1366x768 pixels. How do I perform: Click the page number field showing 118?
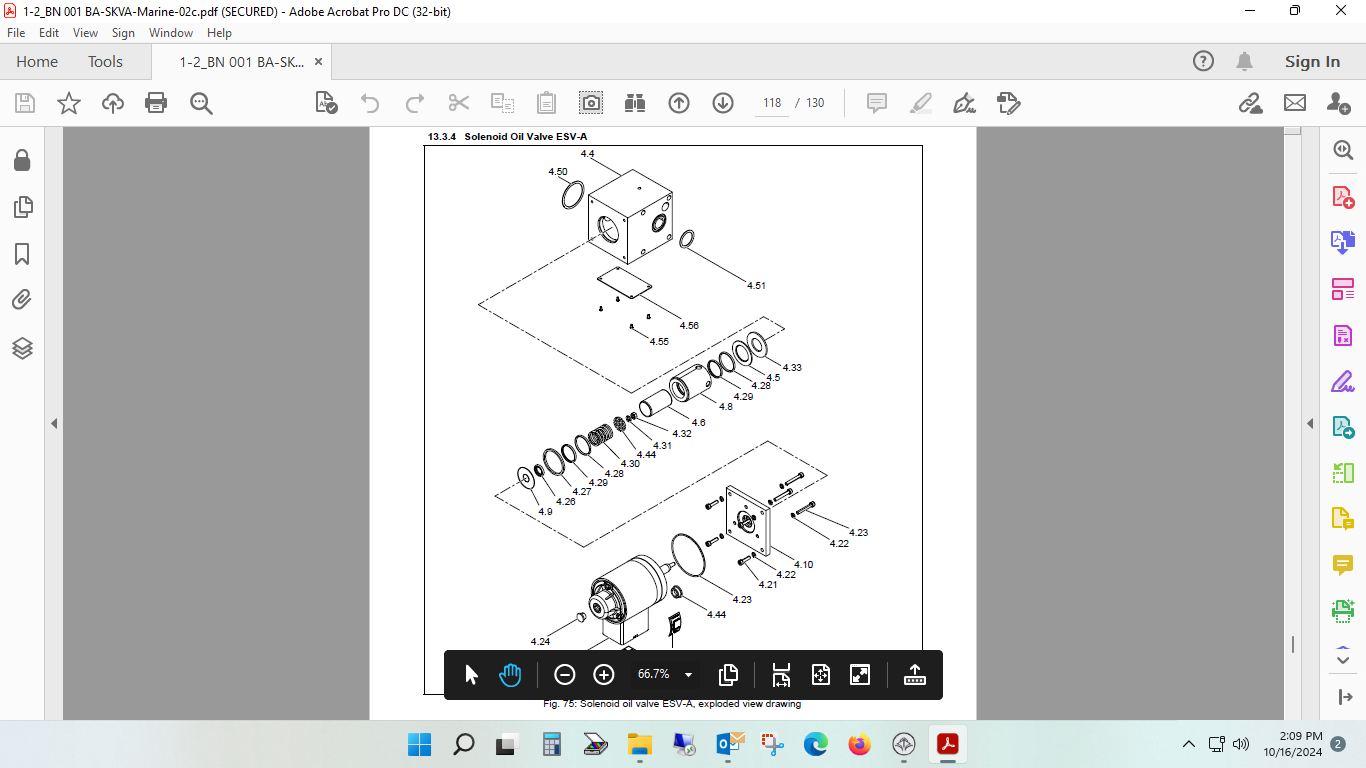771,103
